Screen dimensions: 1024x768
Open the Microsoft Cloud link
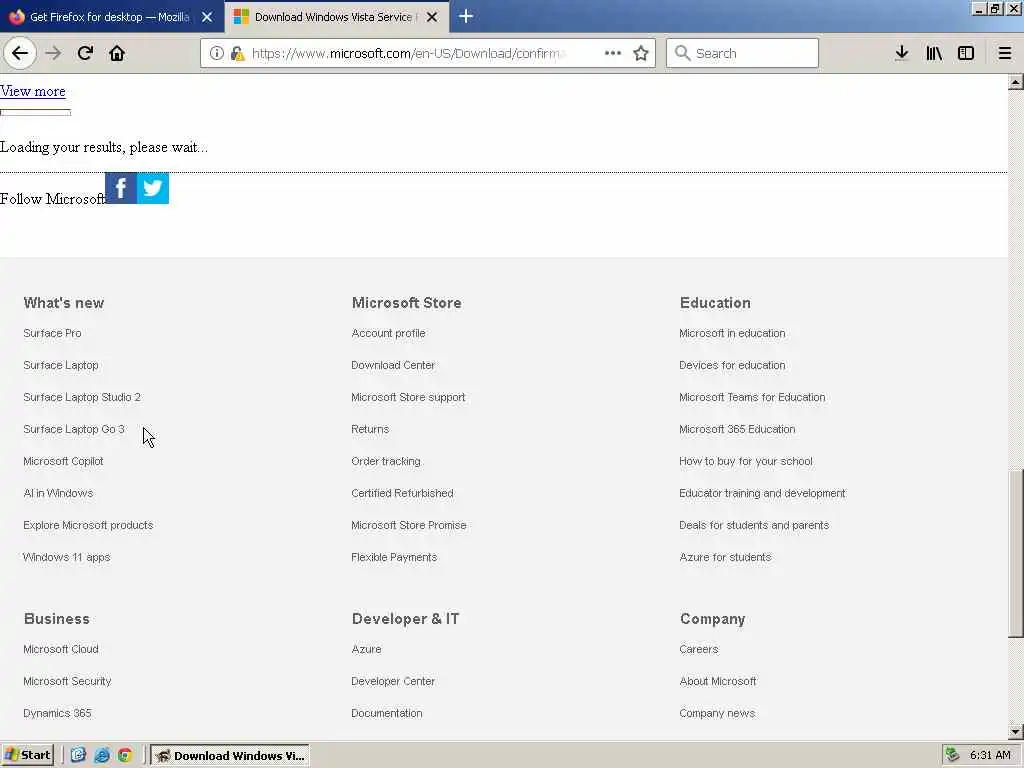(61, 649)
